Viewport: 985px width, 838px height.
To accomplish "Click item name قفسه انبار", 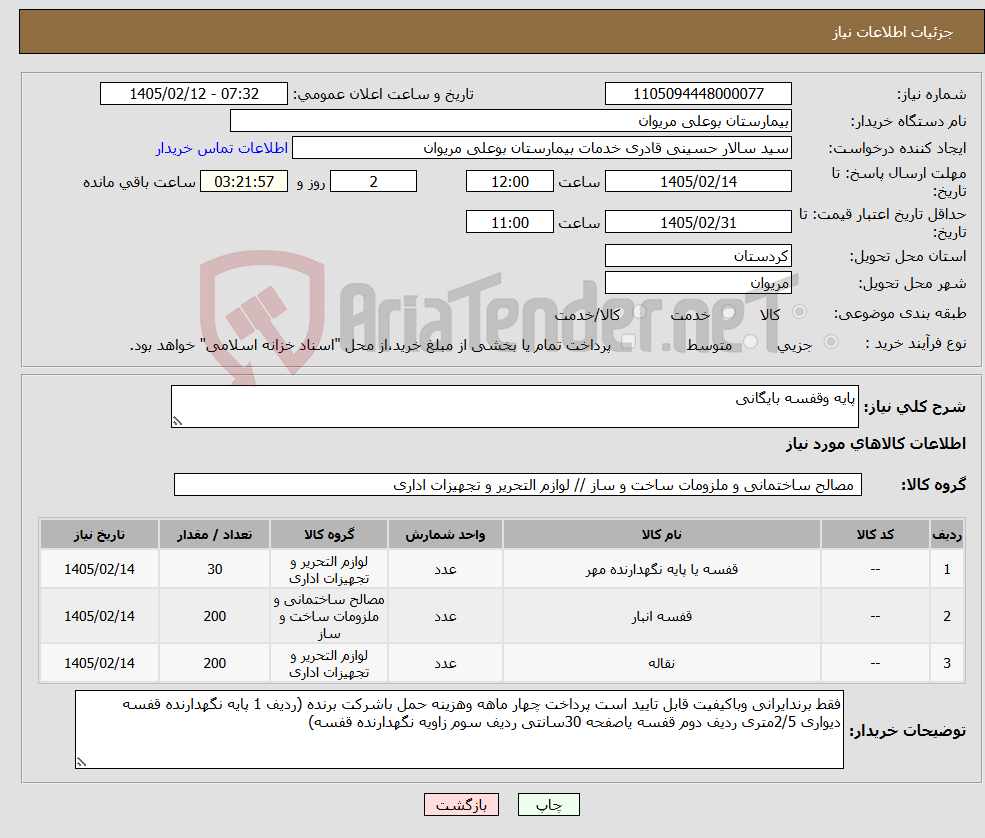I will coord(661,616).
